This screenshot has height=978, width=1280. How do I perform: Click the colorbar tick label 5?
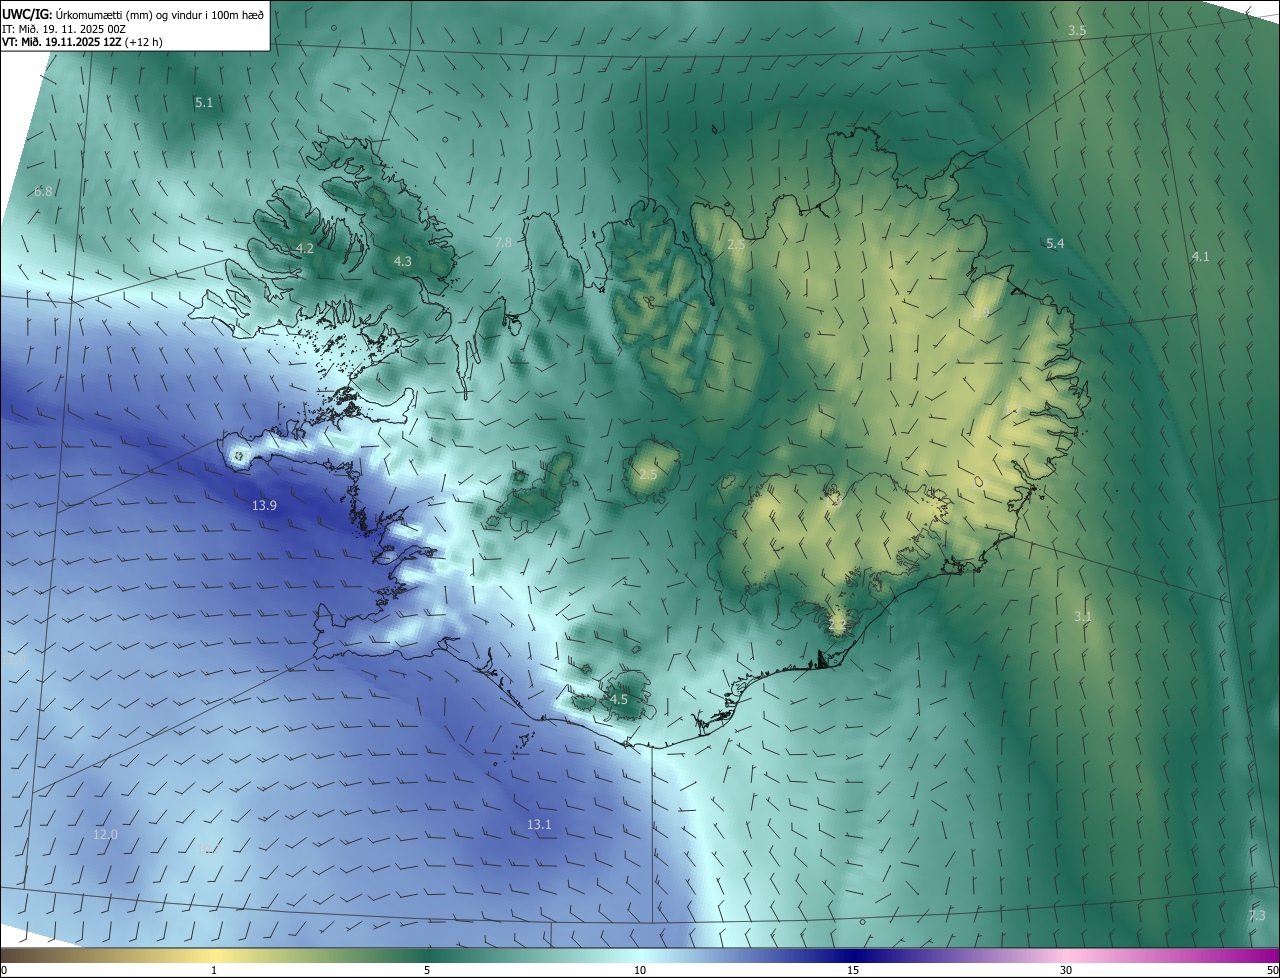427,970
